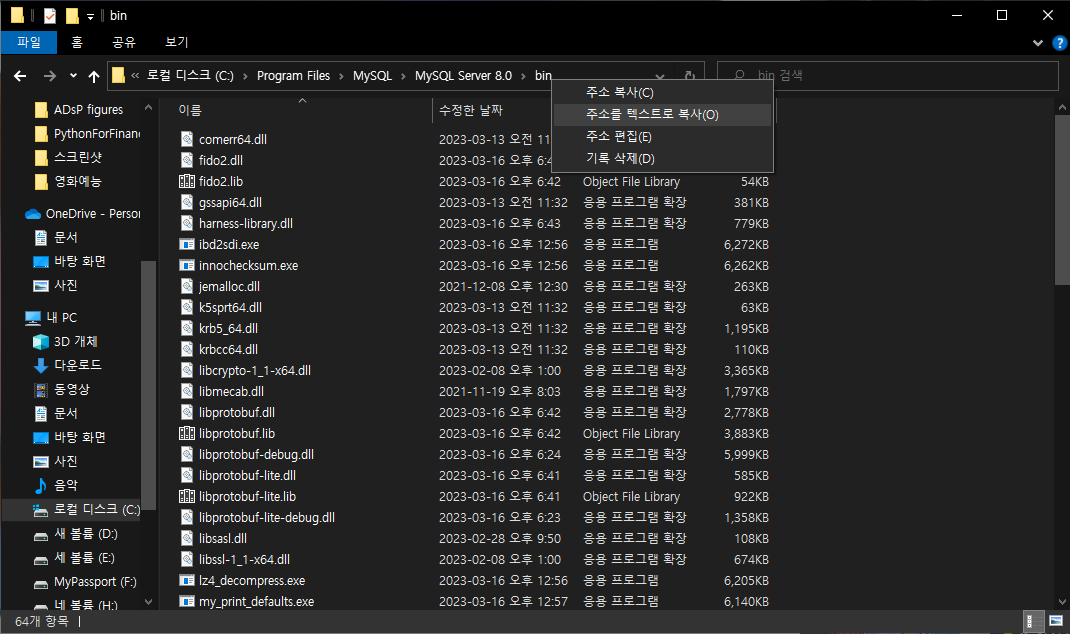Open the 음악 music icon
Screen dimensions: 1070x634
[x=41, y=485]
